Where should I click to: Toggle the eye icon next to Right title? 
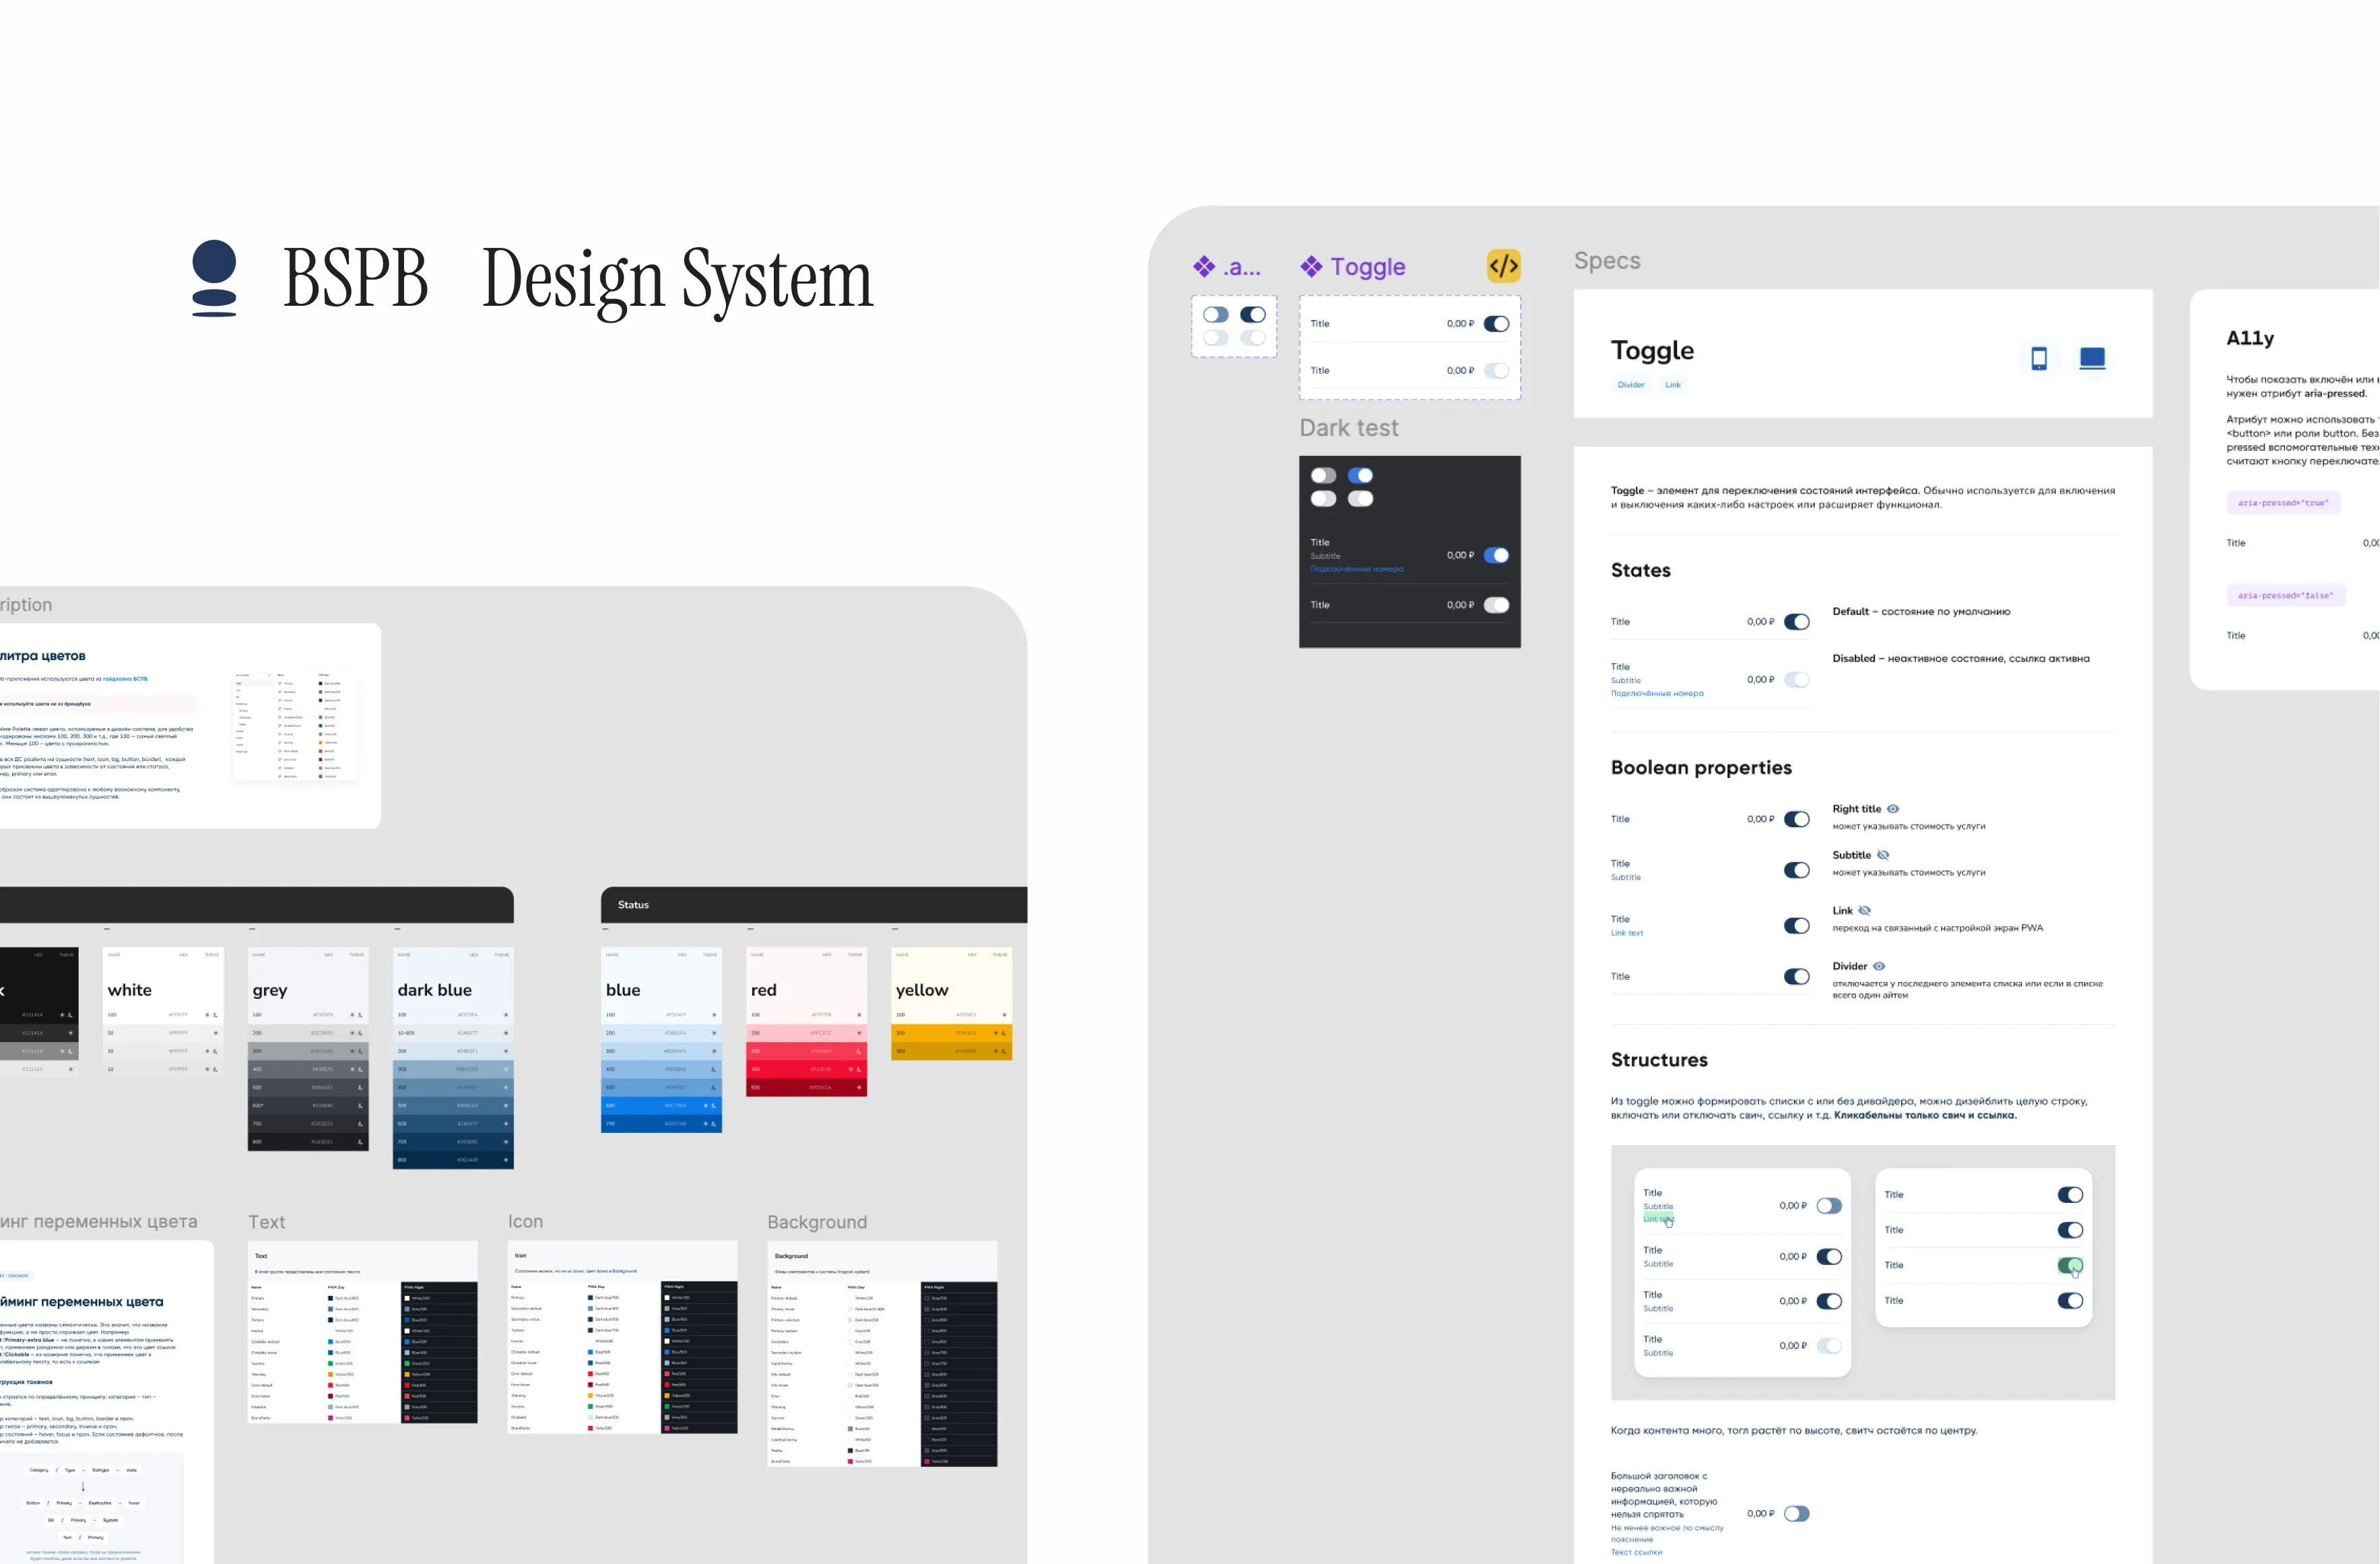(x=1893, y=809)
